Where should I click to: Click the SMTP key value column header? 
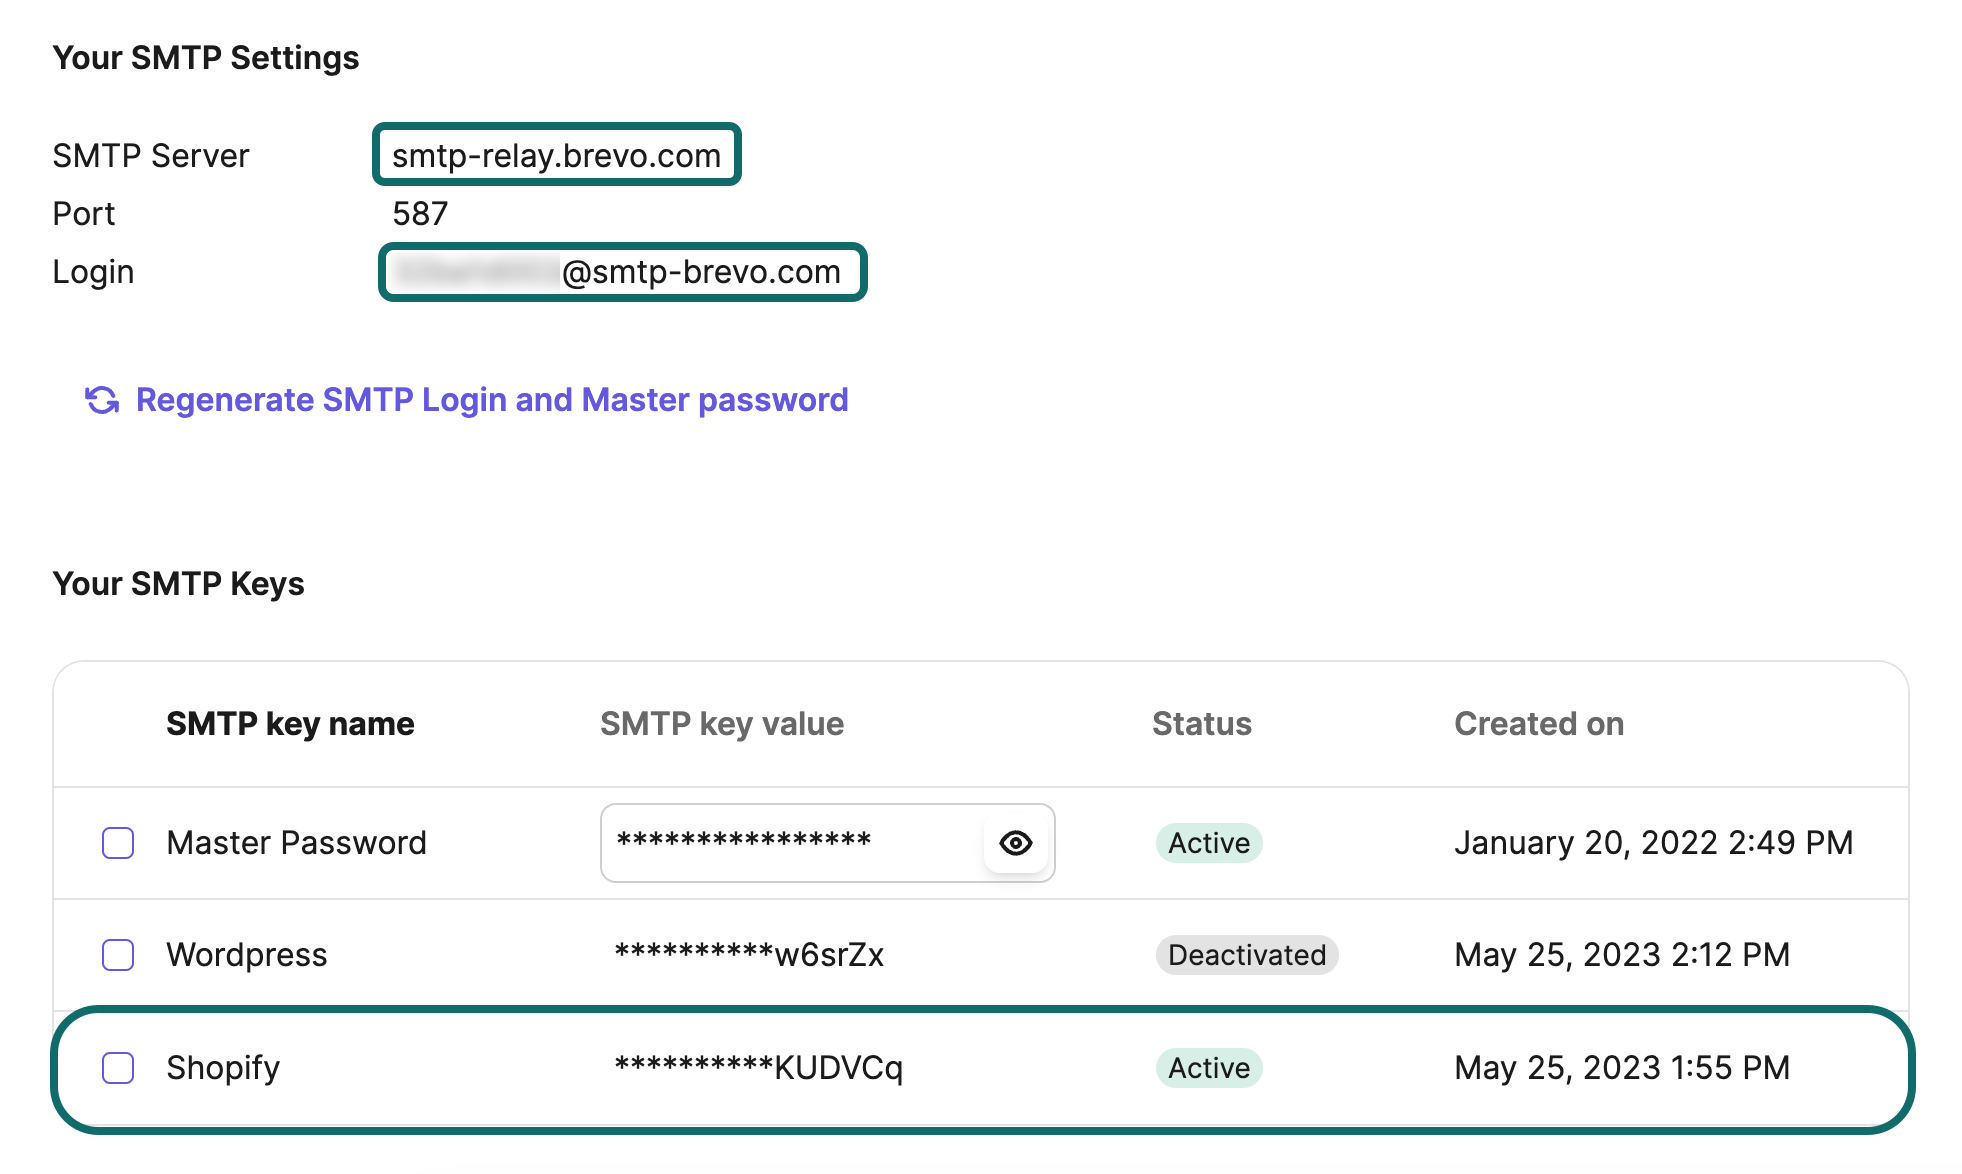pos(721,723)
